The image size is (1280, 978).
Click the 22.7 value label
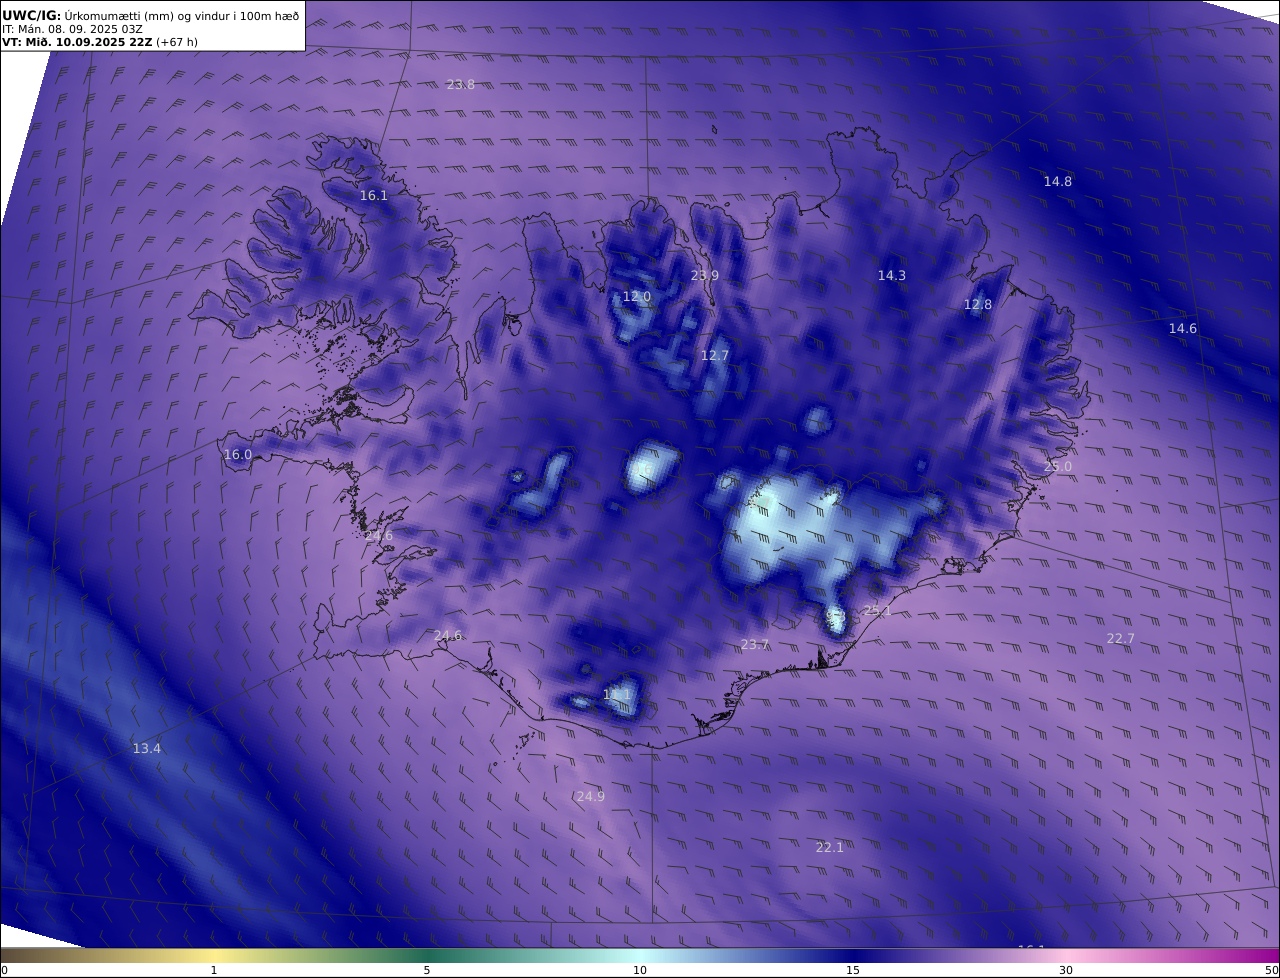1120,639
